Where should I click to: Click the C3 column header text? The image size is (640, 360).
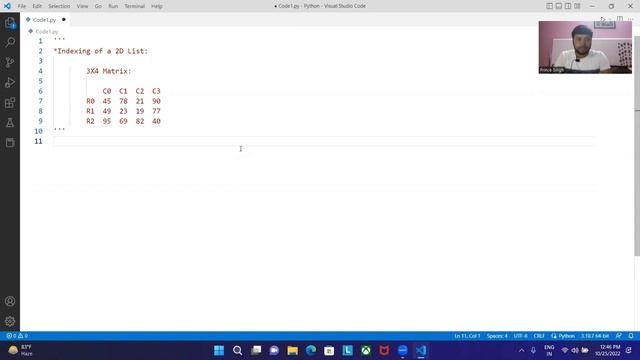pyautogui.click(x=156, y=91)
